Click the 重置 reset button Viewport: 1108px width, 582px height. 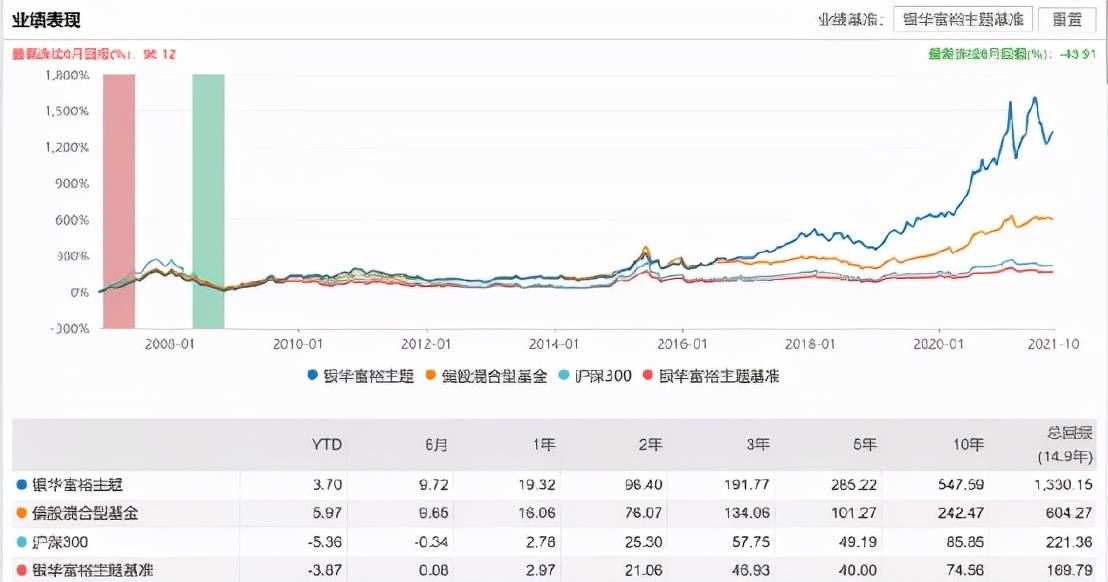pos(1067,19)
